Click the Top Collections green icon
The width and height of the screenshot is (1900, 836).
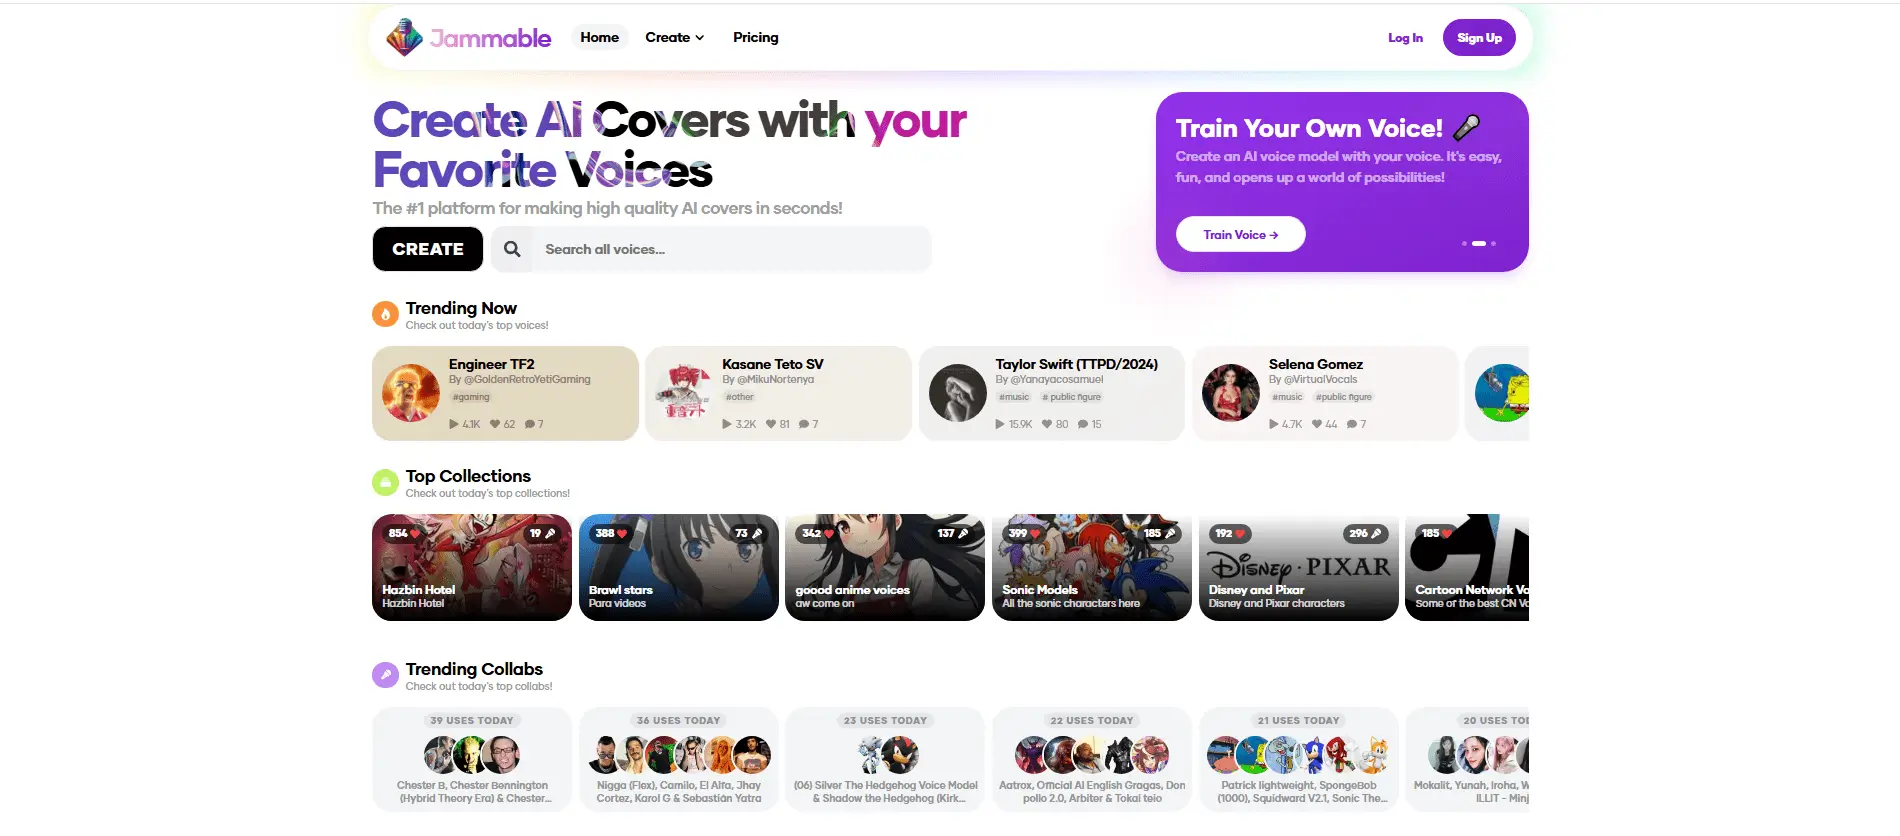pos(385,482)
